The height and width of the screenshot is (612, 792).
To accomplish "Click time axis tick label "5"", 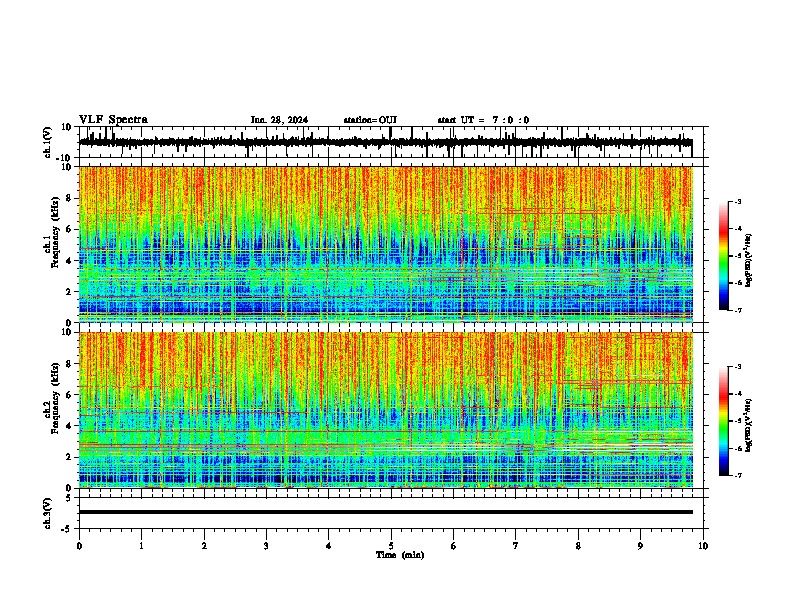I will point(391,546).
